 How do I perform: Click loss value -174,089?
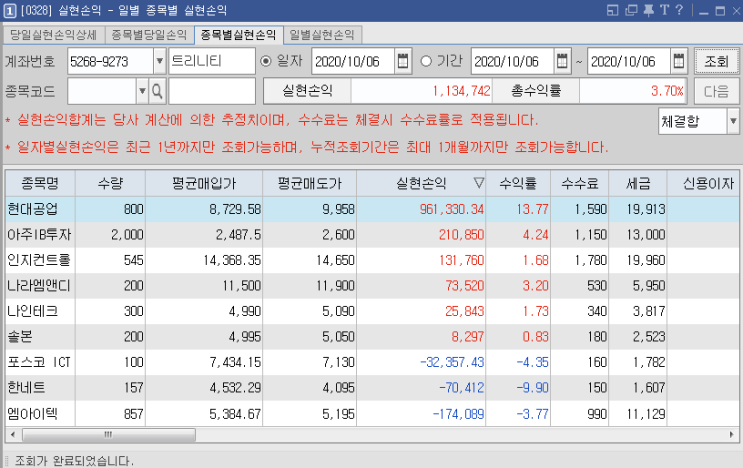point(458,414)
